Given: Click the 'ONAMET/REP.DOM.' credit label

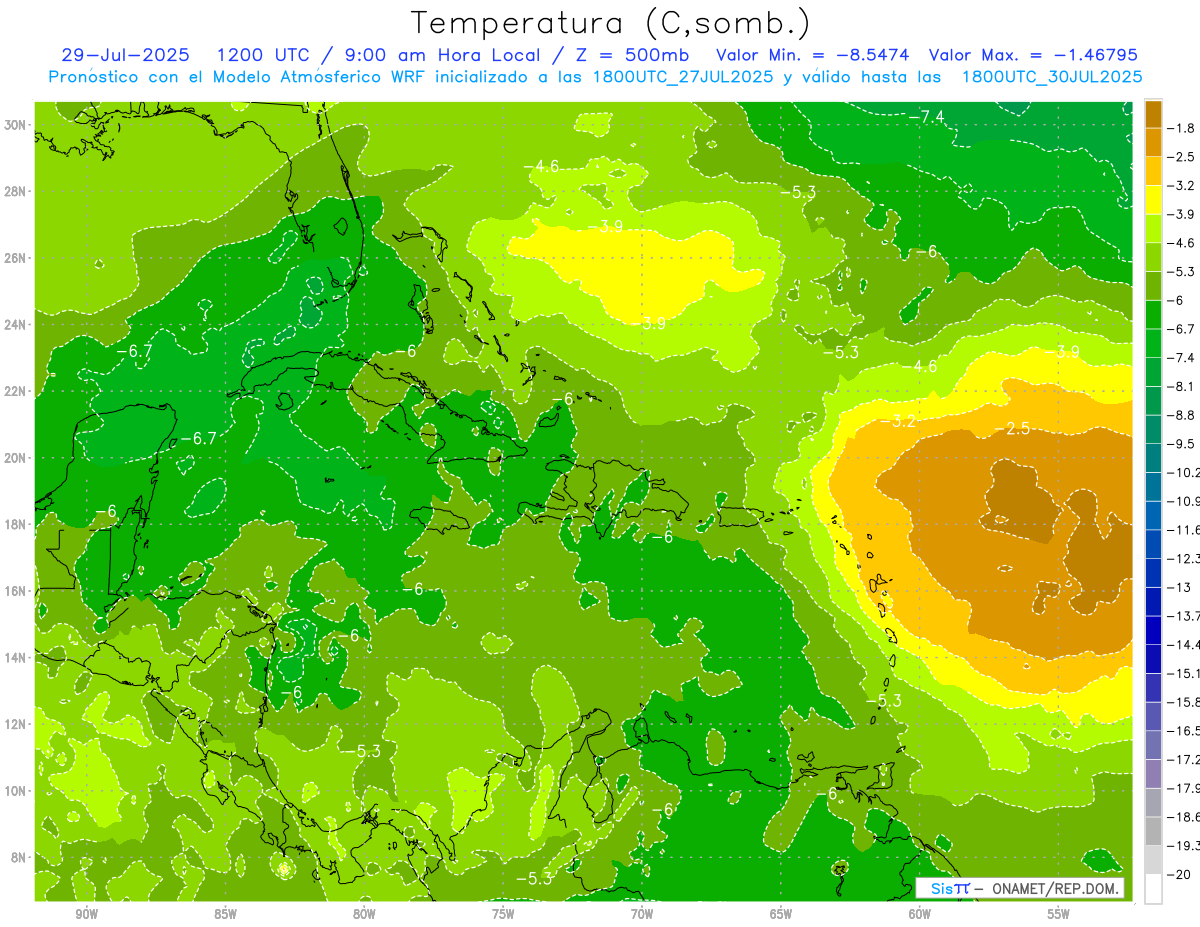Looking at the screenshot, I should [x=1055, y=888].
